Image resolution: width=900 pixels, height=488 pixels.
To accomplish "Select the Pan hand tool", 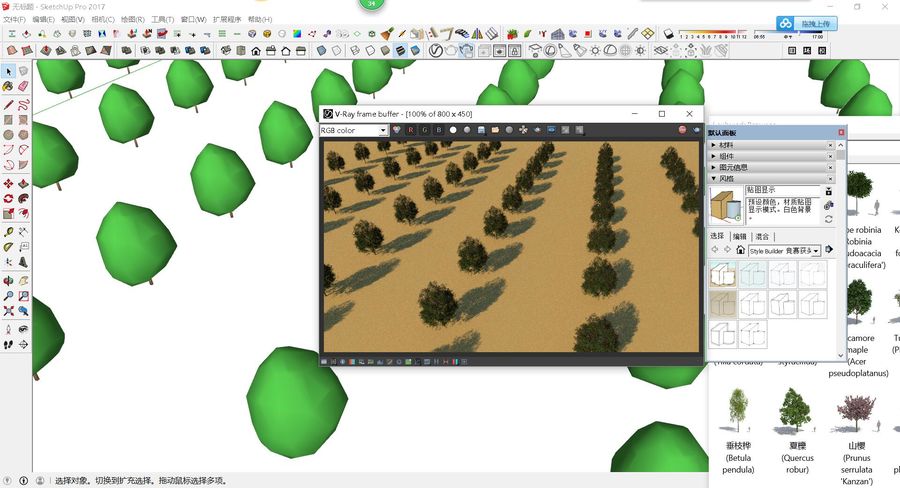I will pos(23,281).
